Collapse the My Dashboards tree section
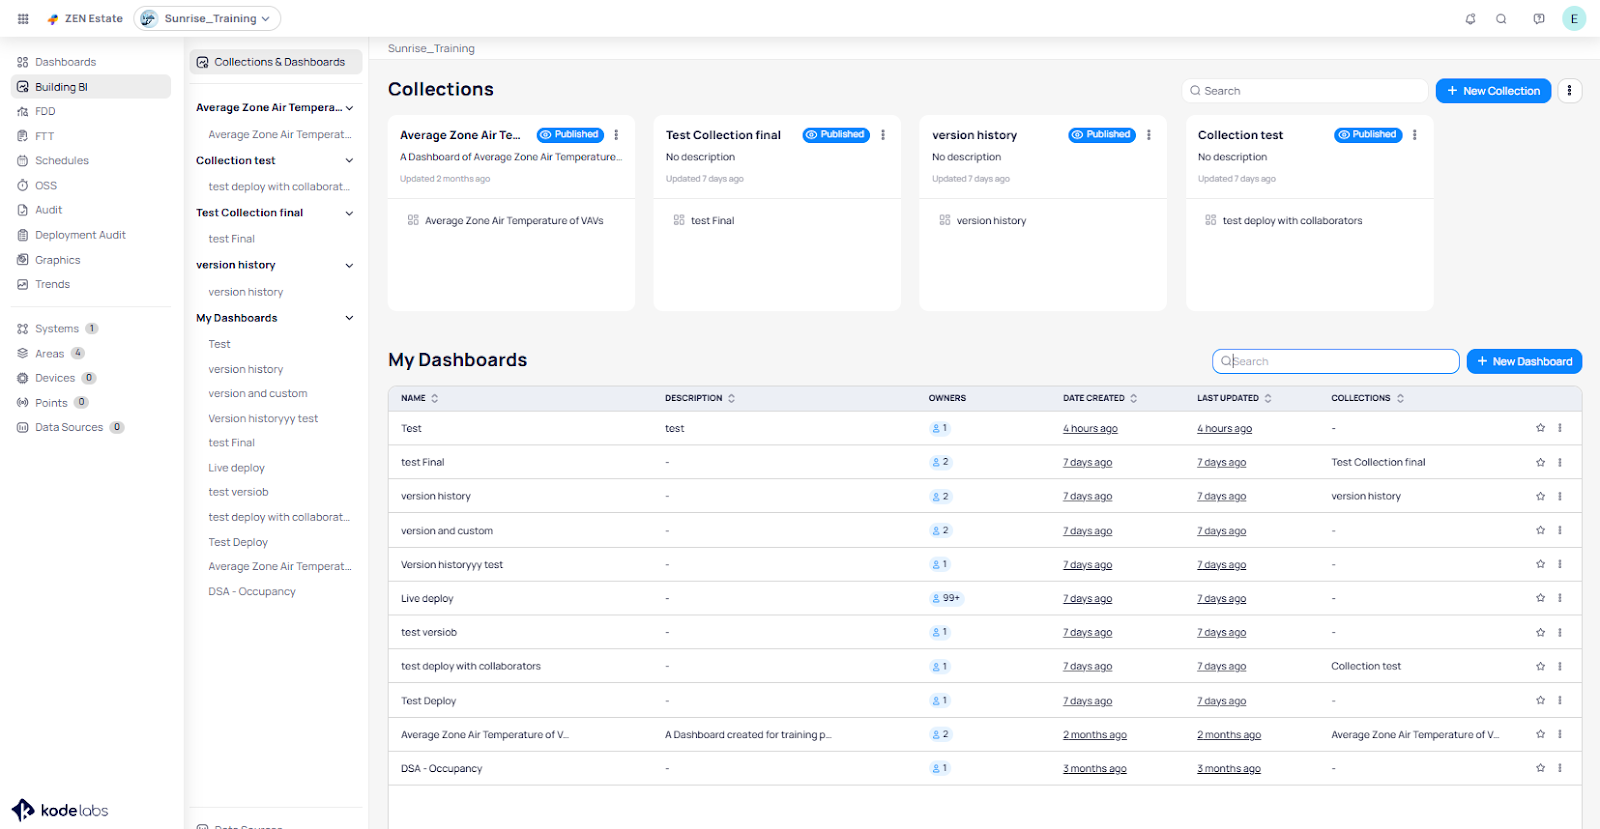The width and height of the screenshot is (1600, 829). coord(349,318)
